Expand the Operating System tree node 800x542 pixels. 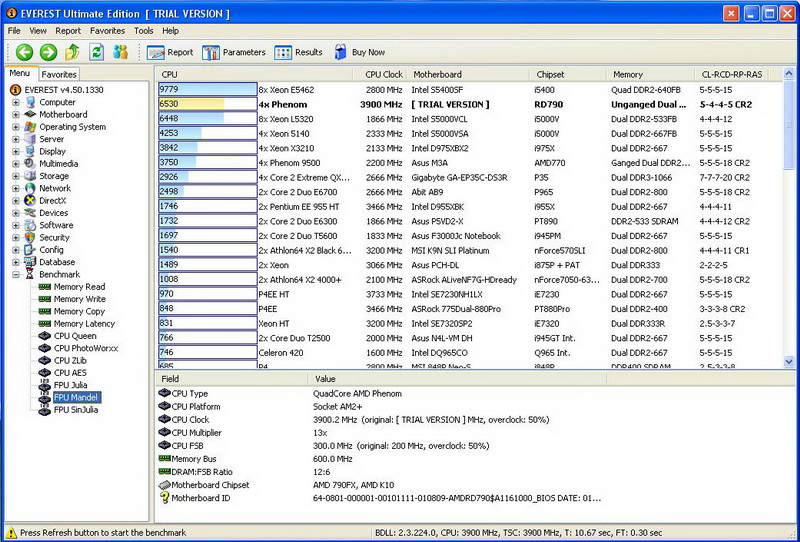click(16, 127)
